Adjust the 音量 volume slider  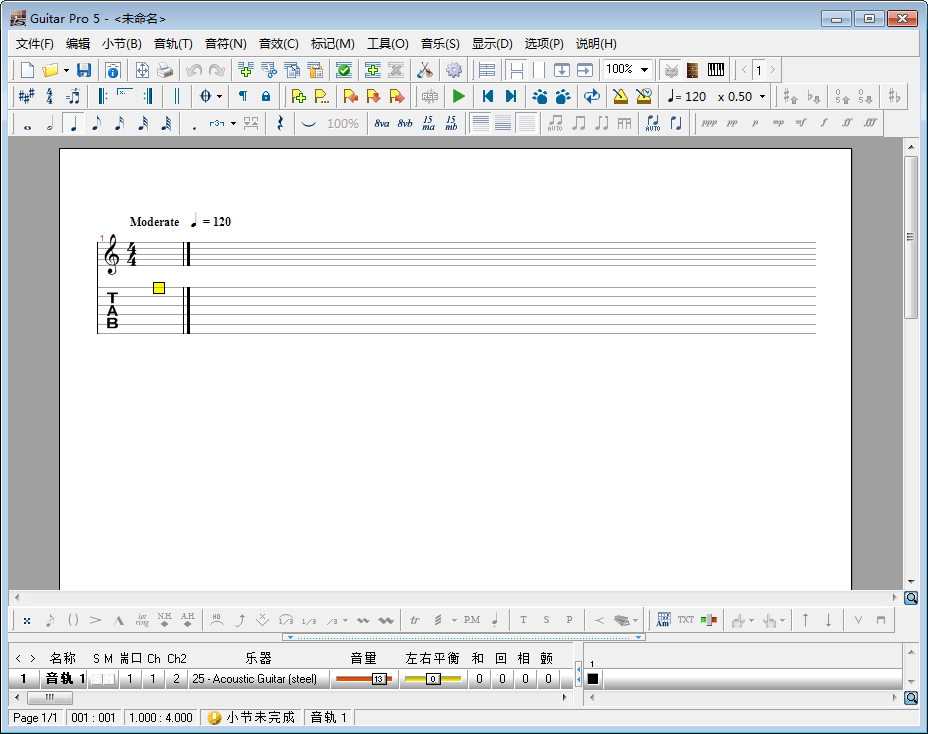(x=364, y=679)
